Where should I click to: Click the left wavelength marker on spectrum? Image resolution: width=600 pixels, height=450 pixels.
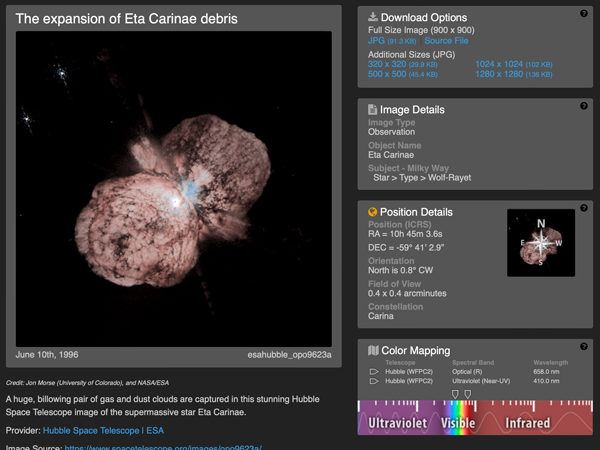click(x=455, y=394)
